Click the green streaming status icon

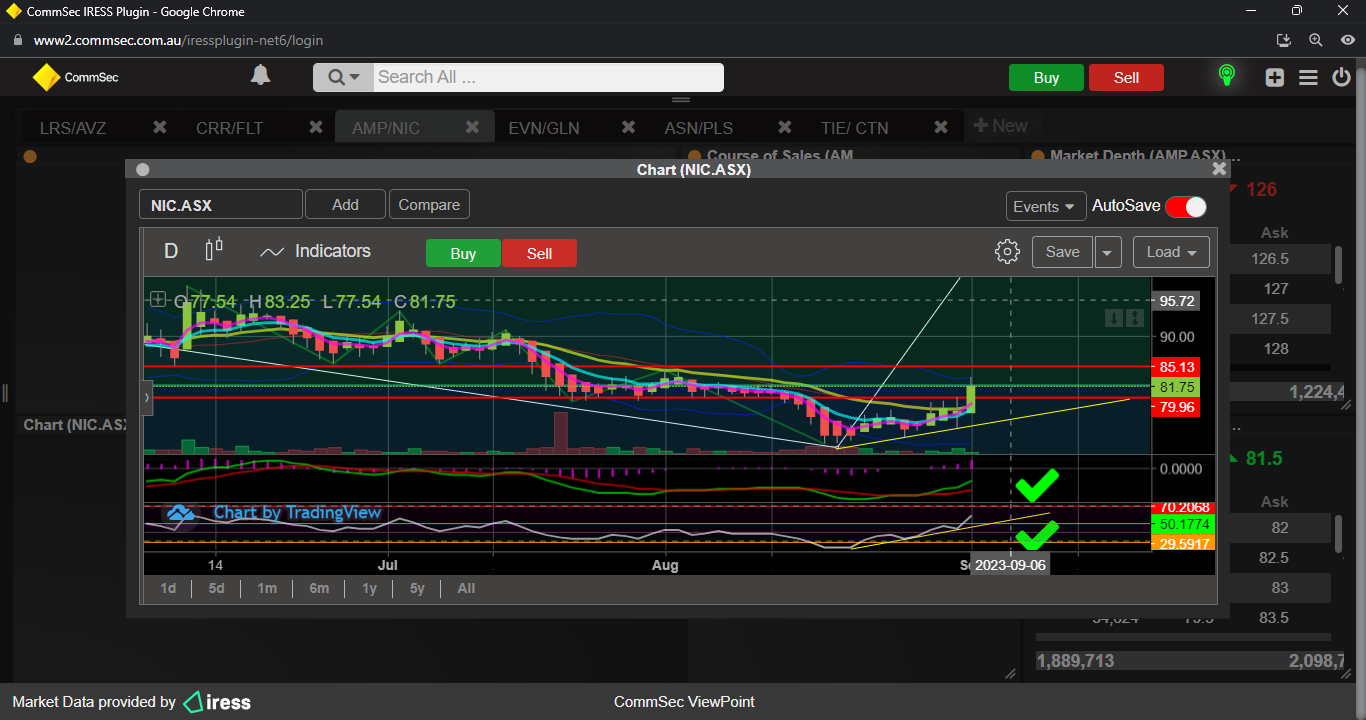[1226, 76]
